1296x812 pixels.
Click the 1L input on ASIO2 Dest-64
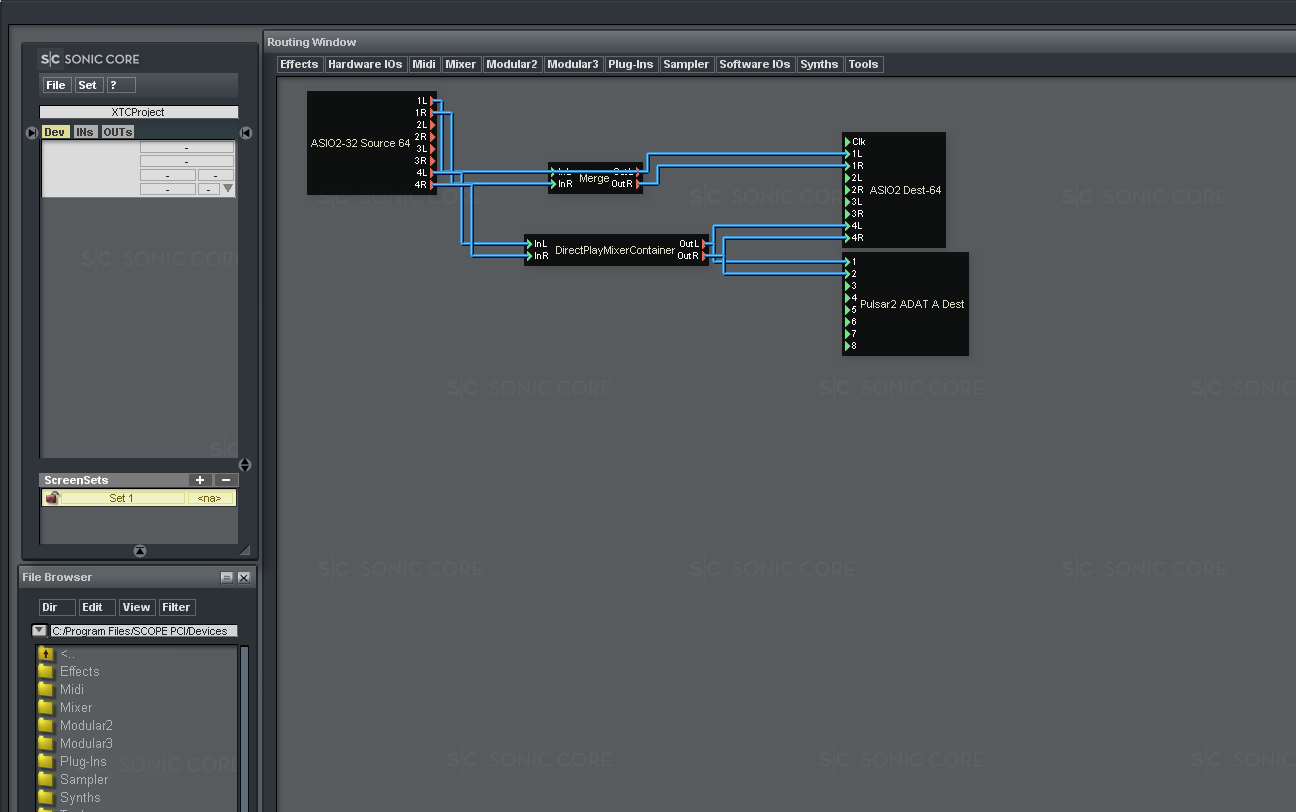pyautogui.click(x=848, y=154)
